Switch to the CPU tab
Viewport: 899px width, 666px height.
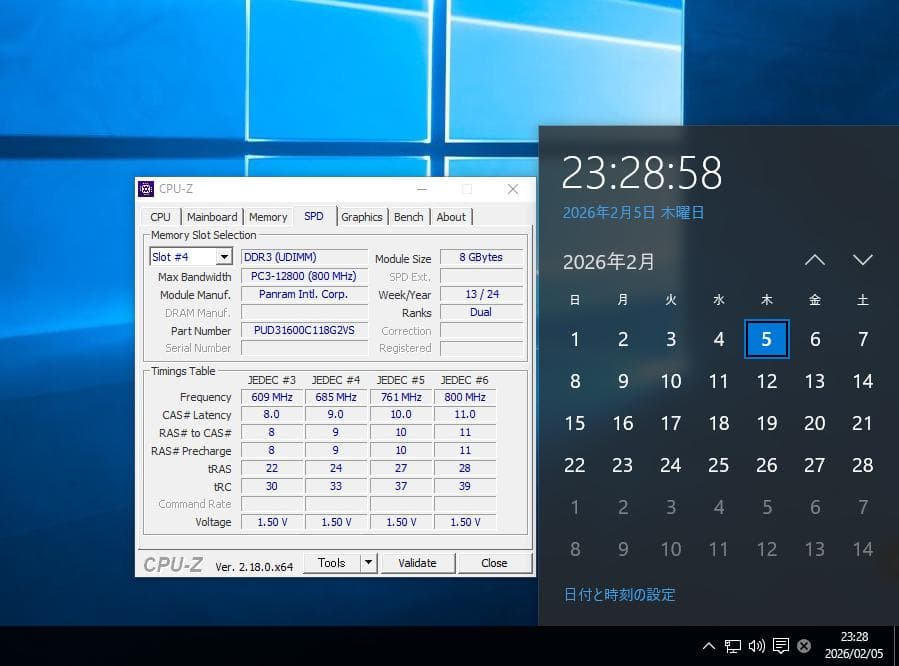click(x=160, y=216)
